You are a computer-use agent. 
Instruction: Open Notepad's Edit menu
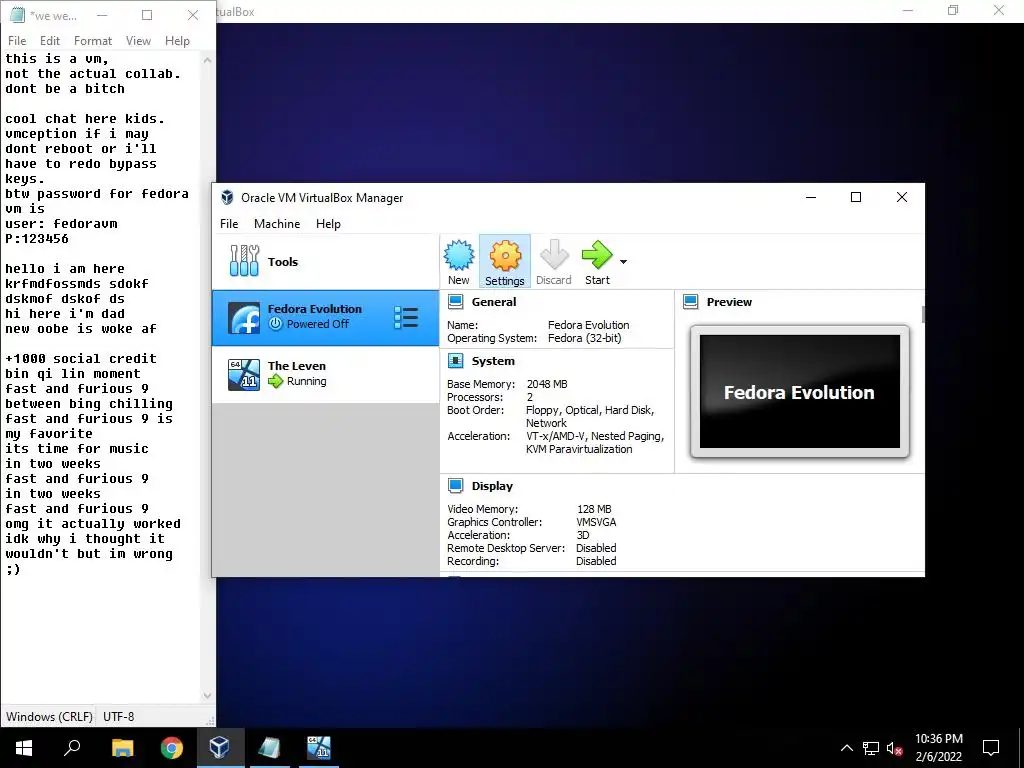(50, 40)
